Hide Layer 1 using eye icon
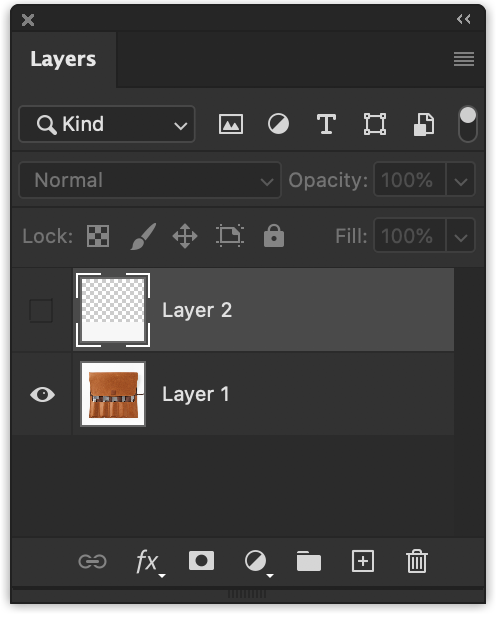 (43, 395)
